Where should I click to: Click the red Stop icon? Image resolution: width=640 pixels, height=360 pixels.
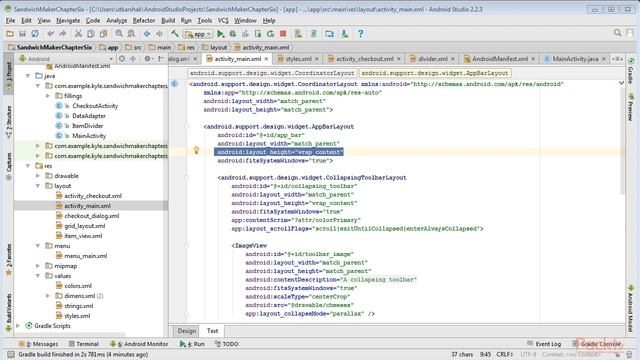283,34
